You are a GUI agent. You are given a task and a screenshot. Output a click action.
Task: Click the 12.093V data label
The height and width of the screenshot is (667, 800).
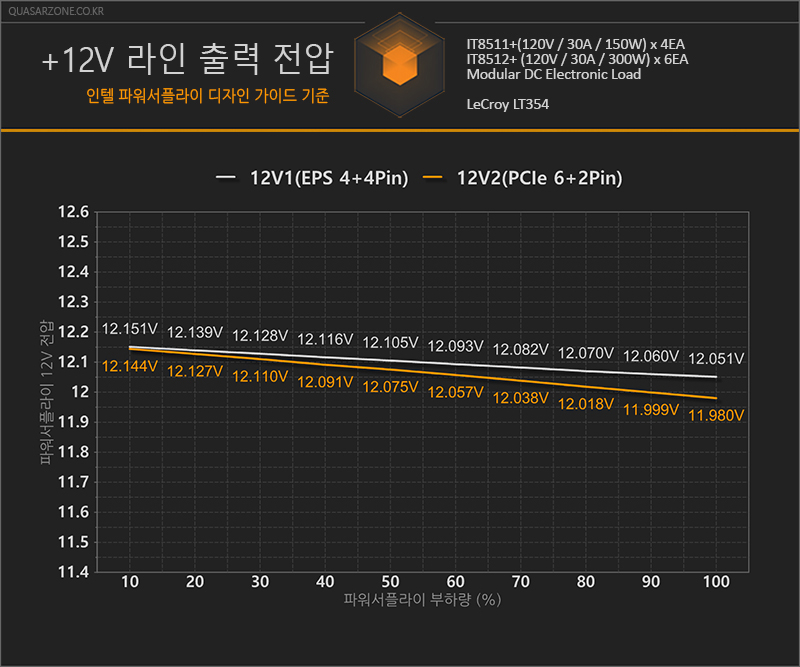(x=456, y=347)
